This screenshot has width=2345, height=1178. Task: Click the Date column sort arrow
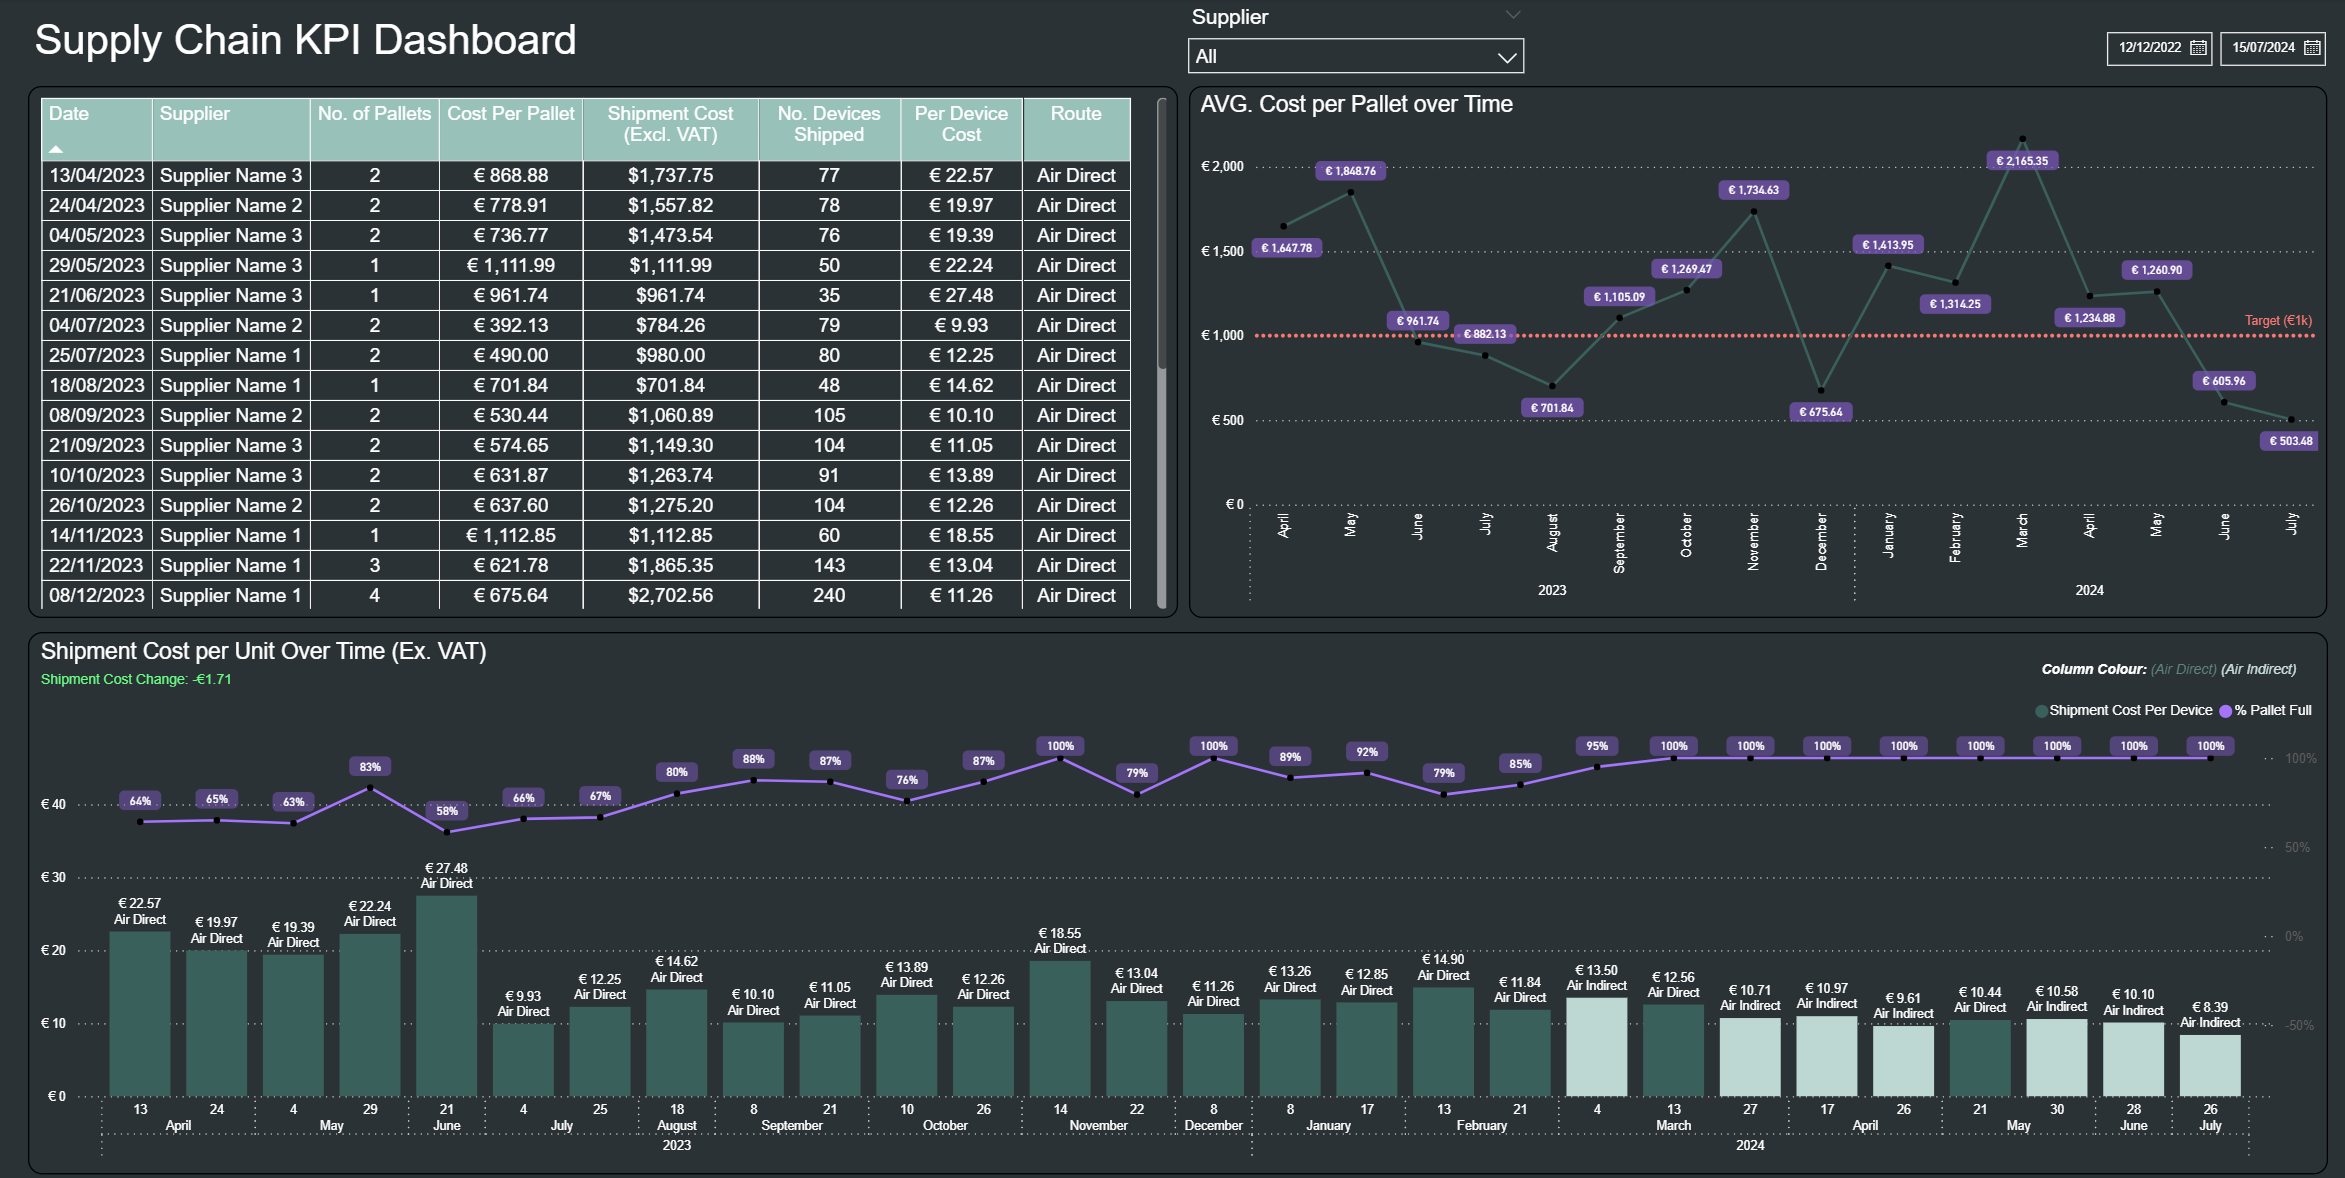[x=56, y=149]
